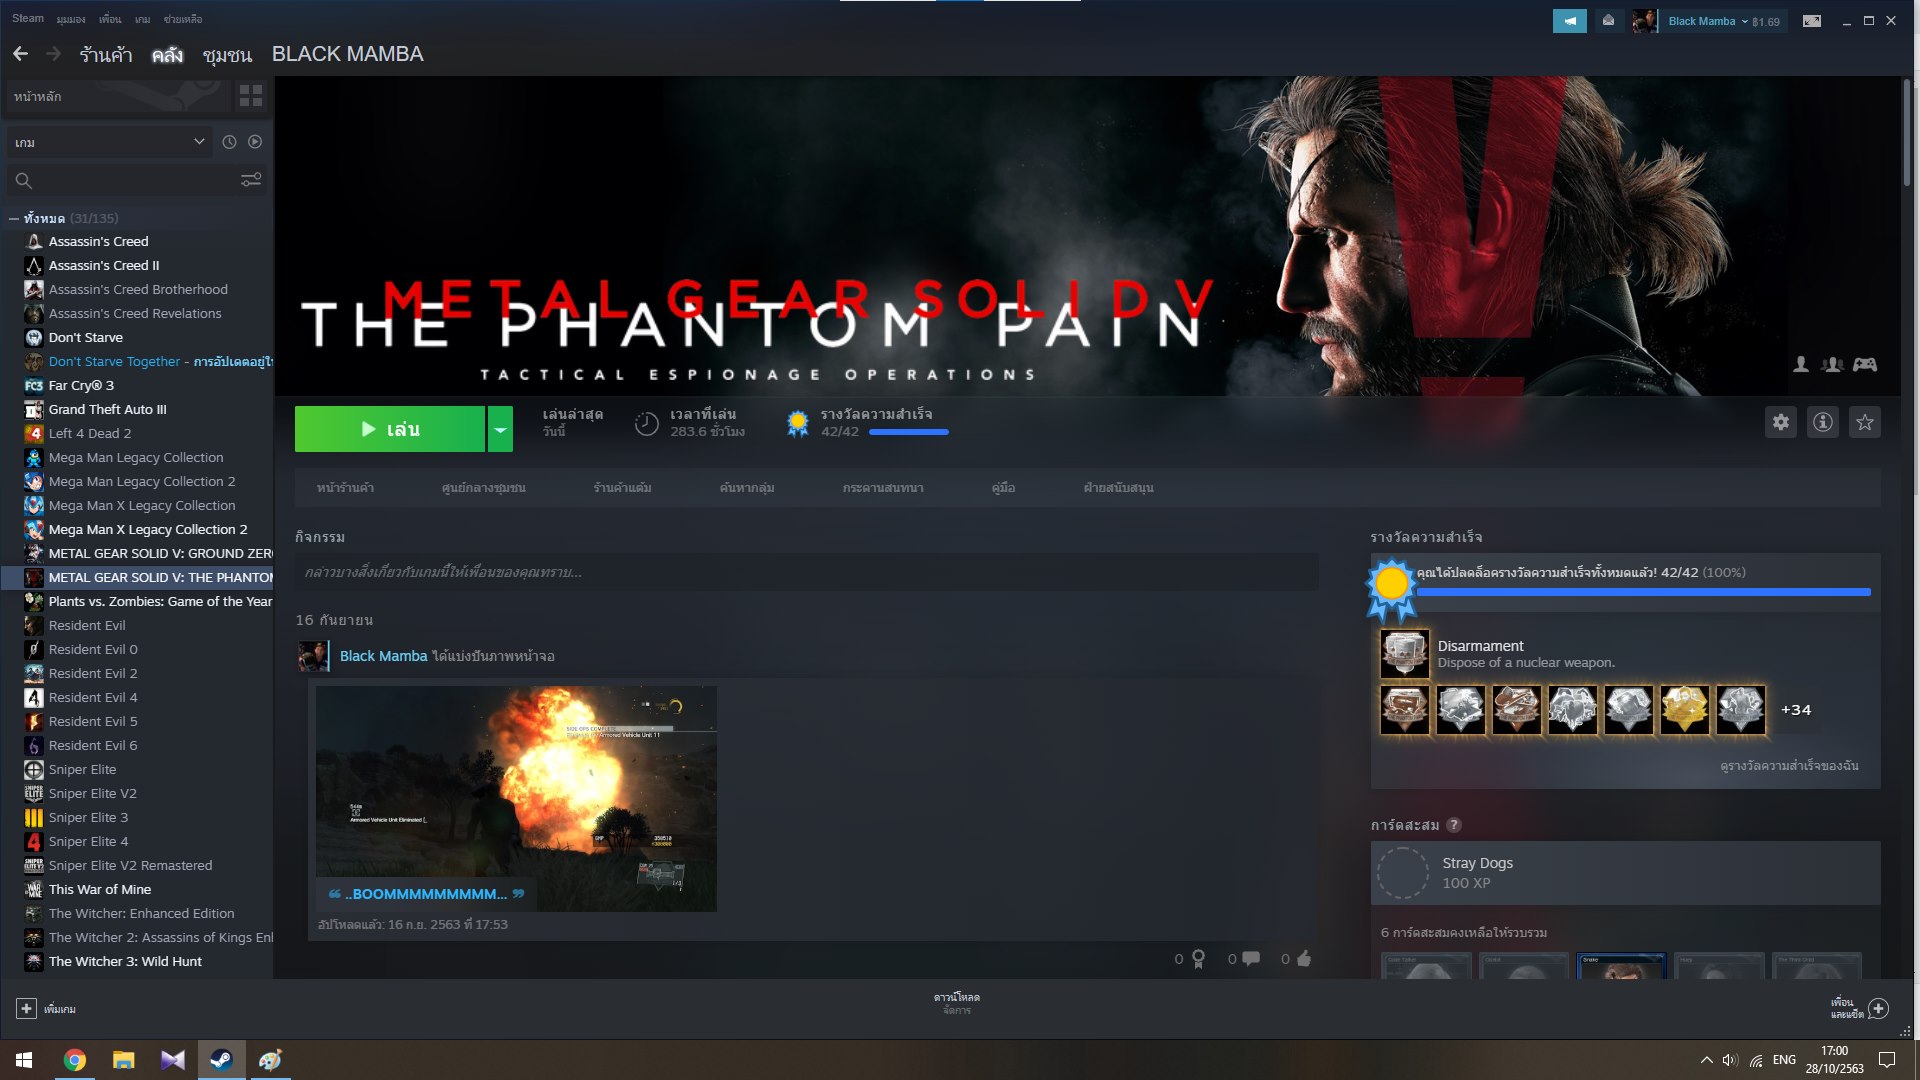Image resolution: width=1920 pixels, height=1080 pixels.
Task: Open the game discussions link
Action: coord(883,488)
